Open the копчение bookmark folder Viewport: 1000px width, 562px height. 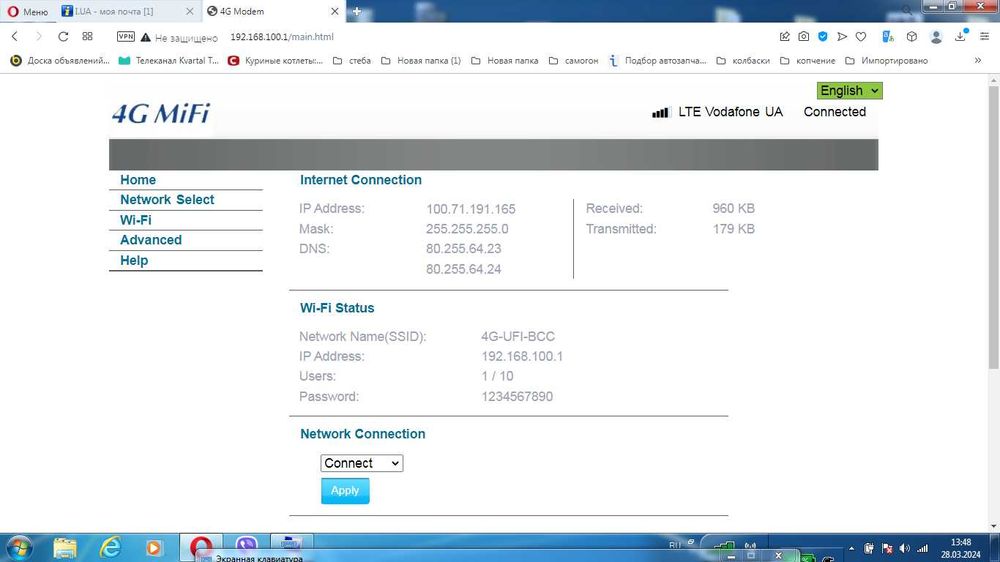point(807,61)
